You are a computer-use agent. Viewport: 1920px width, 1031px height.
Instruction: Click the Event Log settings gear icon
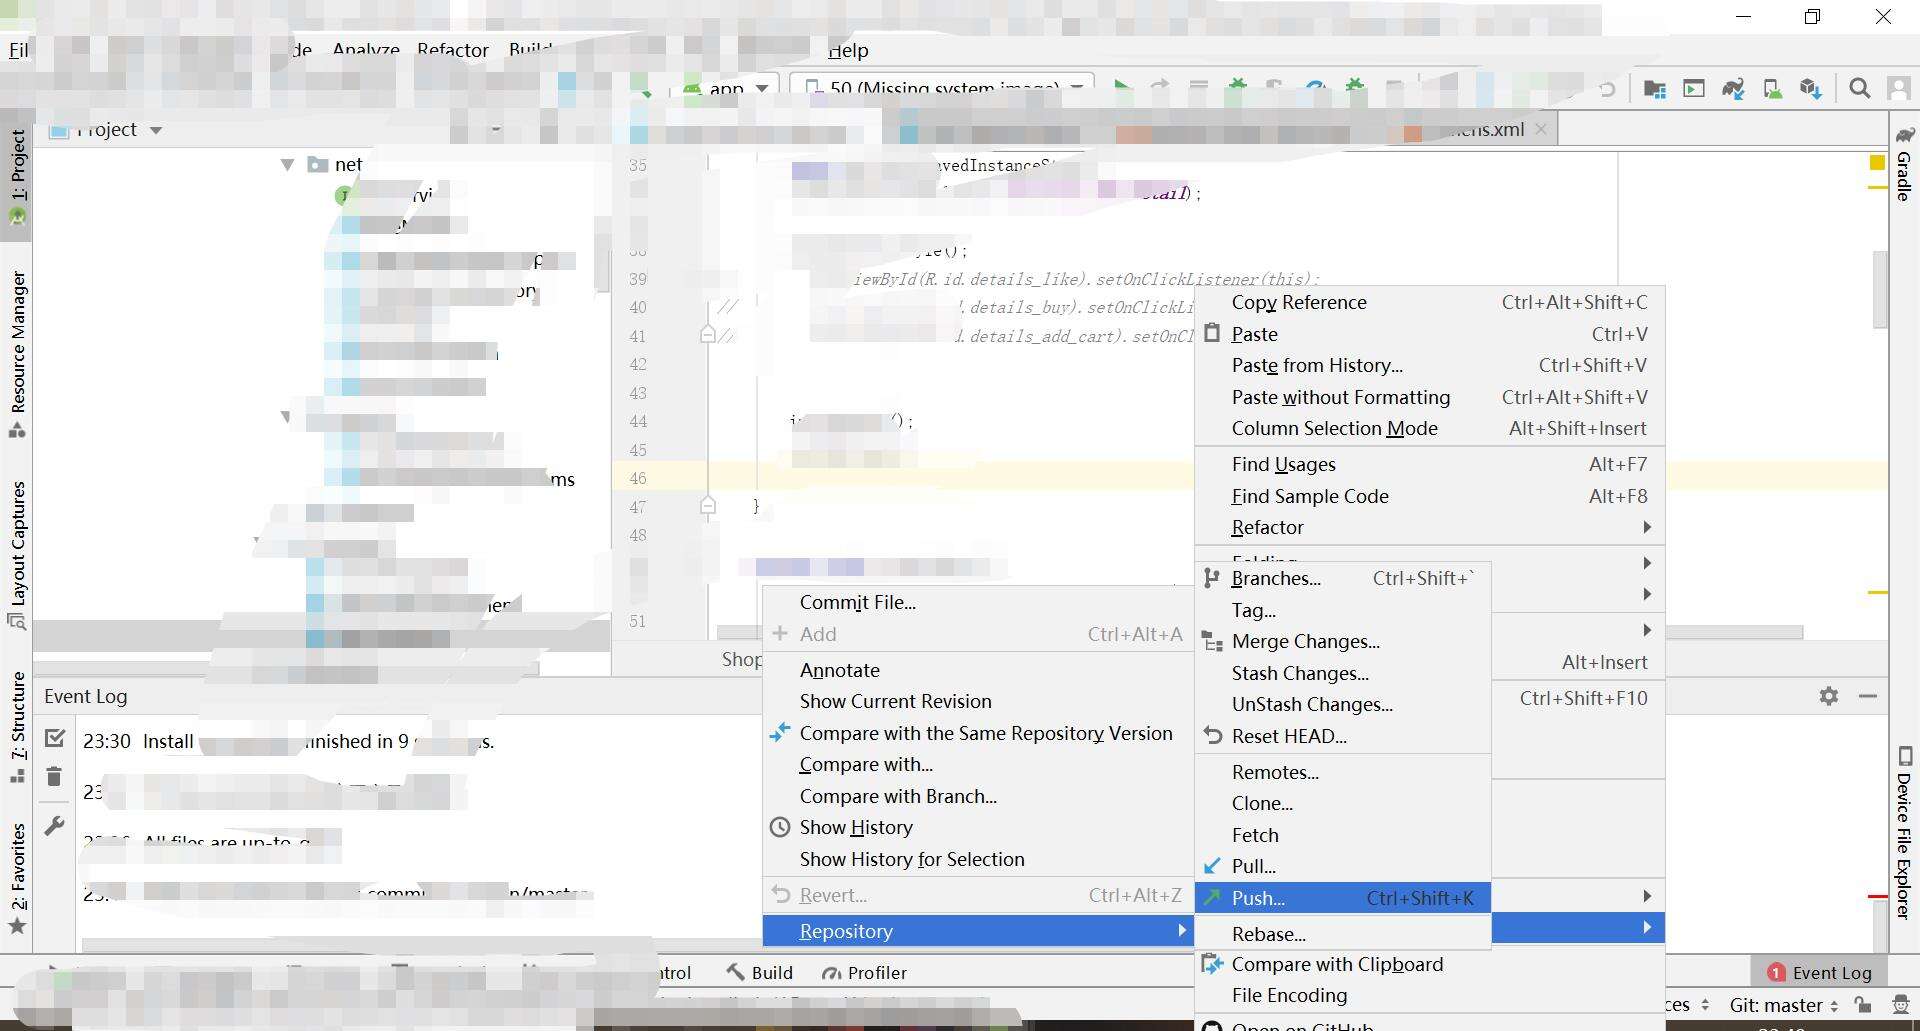pos(1829,696)
